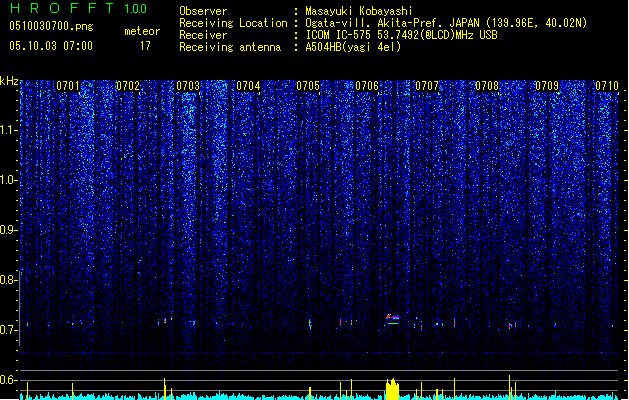The height and width of the screenshot is (400, 629).
Task: Click the 0703 time marker
Action: coord(188,86)
